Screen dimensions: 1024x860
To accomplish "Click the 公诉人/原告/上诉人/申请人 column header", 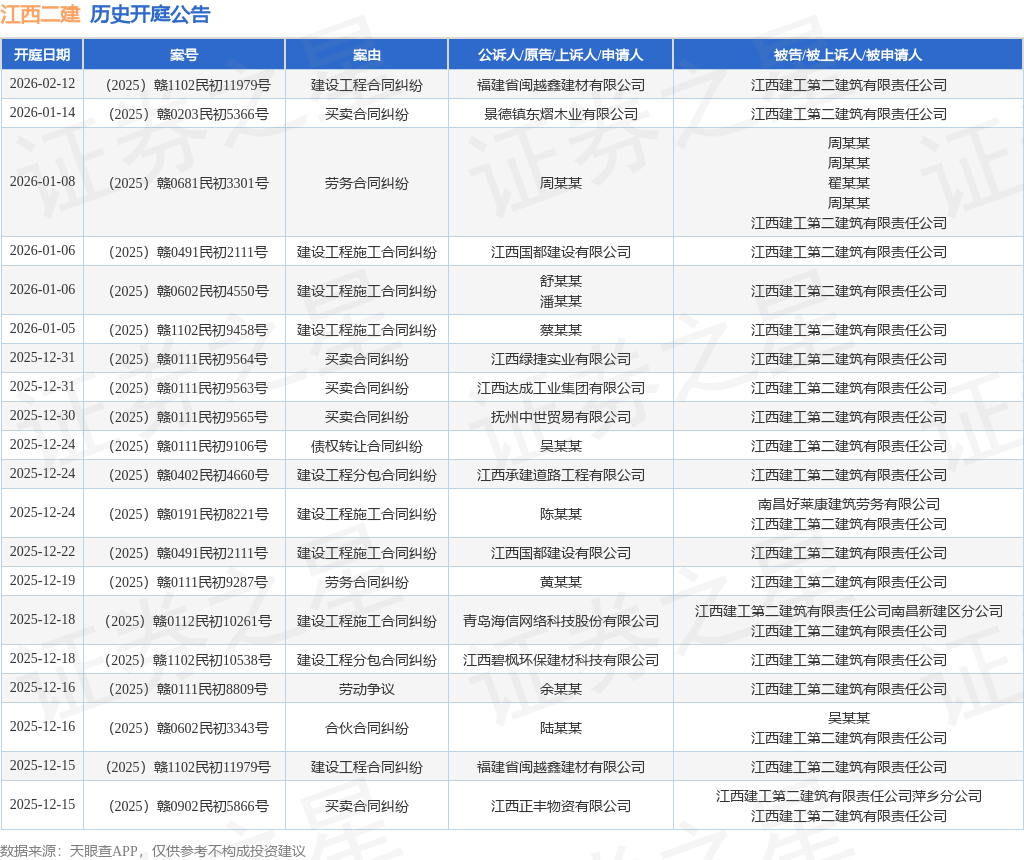I will tap(560, 55).
